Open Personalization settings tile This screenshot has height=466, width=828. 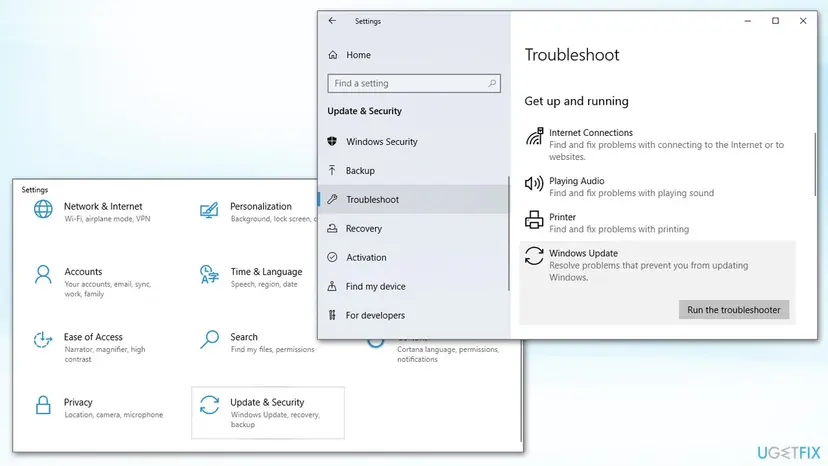tap(257, 211)
